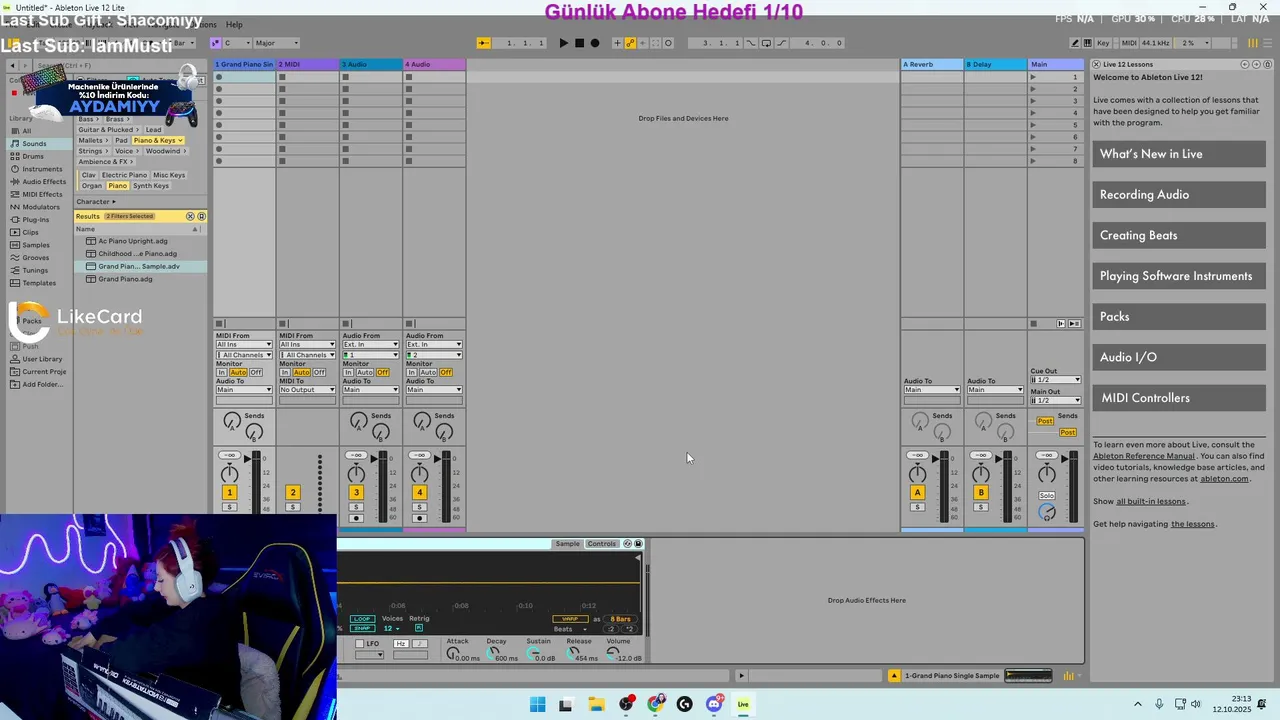Toggle Punch-In switch in control bar

750,43
